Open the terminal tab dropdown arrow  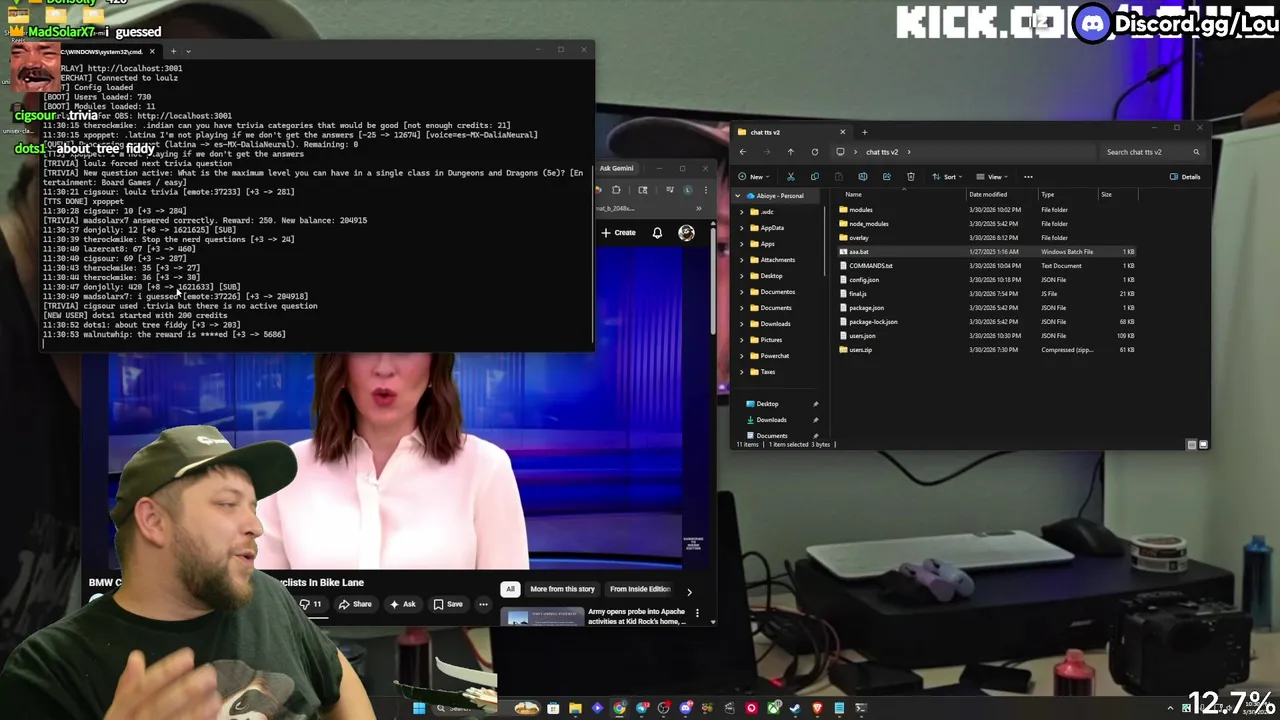coord(188,51)
